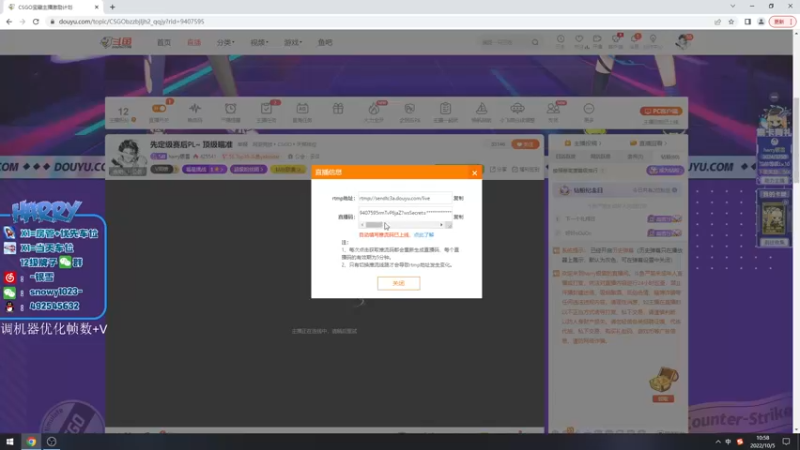This screenshot has width=800, height=450.
Task: Open the followed heart icon in header
Action: [579, 39]
